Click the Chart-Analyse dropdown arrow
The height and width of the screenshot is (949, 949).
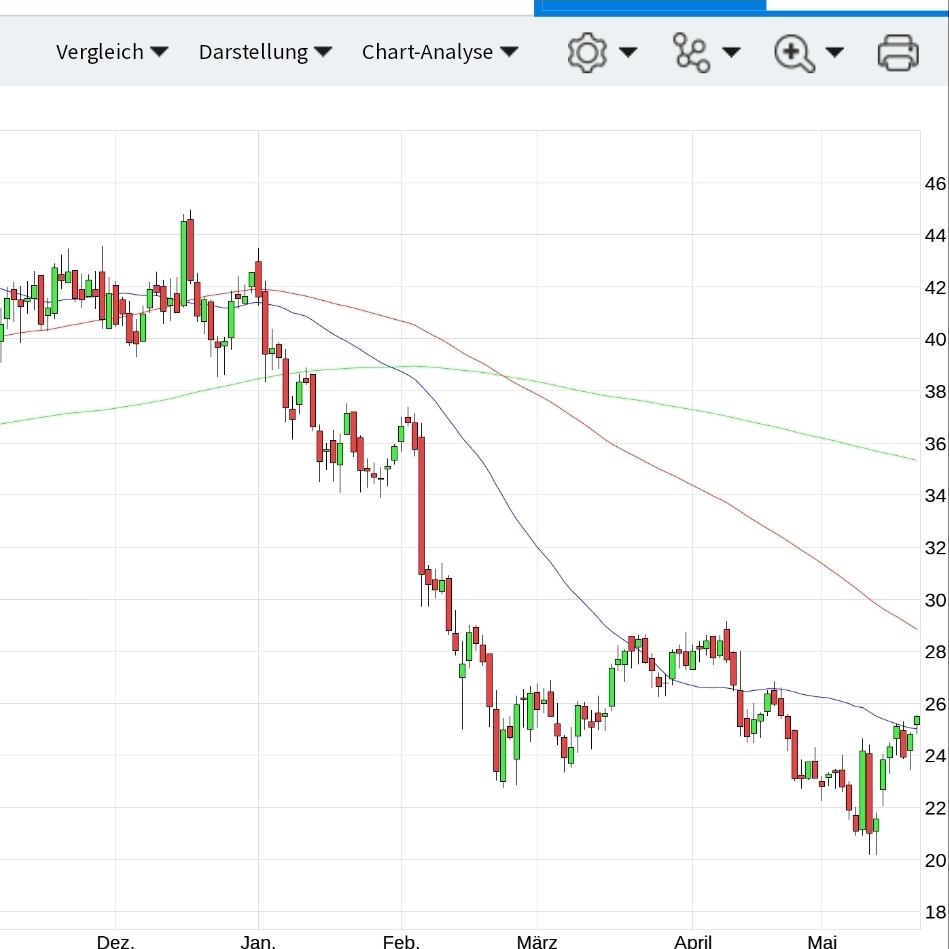tap(510, 52)
